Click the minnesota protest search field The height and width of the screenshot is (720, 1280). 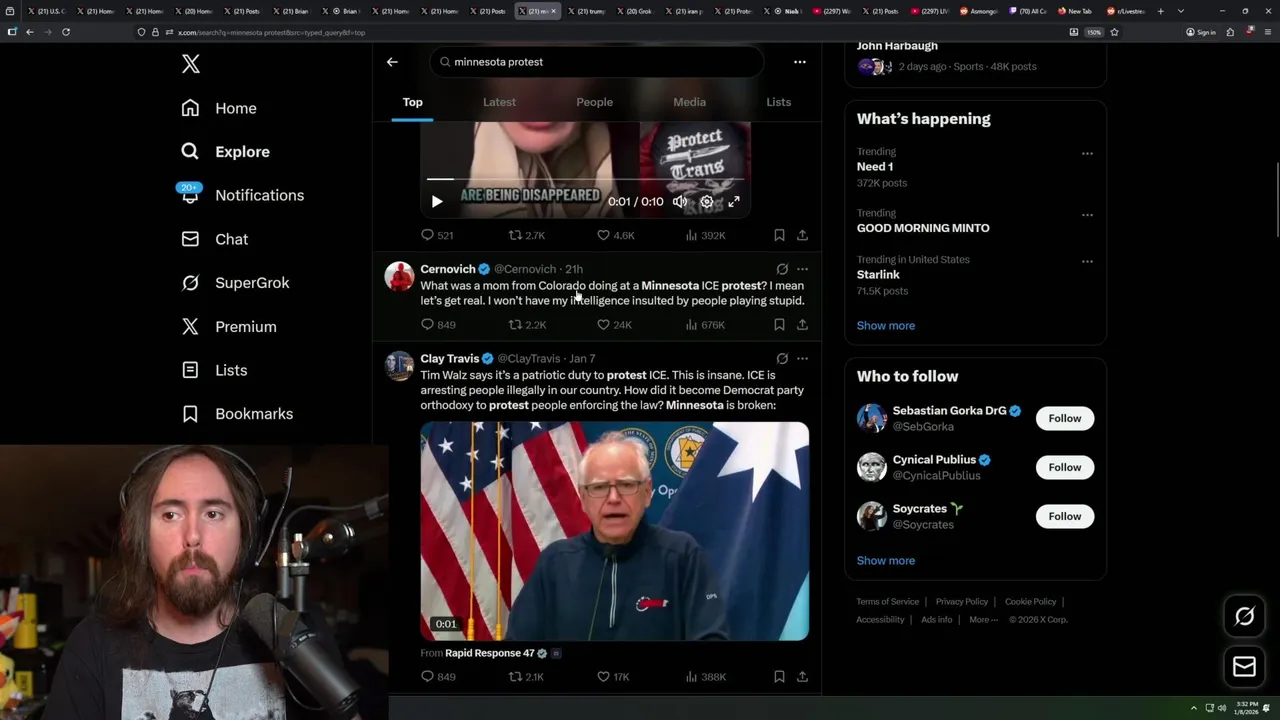pyautogui.click(x=597, y=62)
